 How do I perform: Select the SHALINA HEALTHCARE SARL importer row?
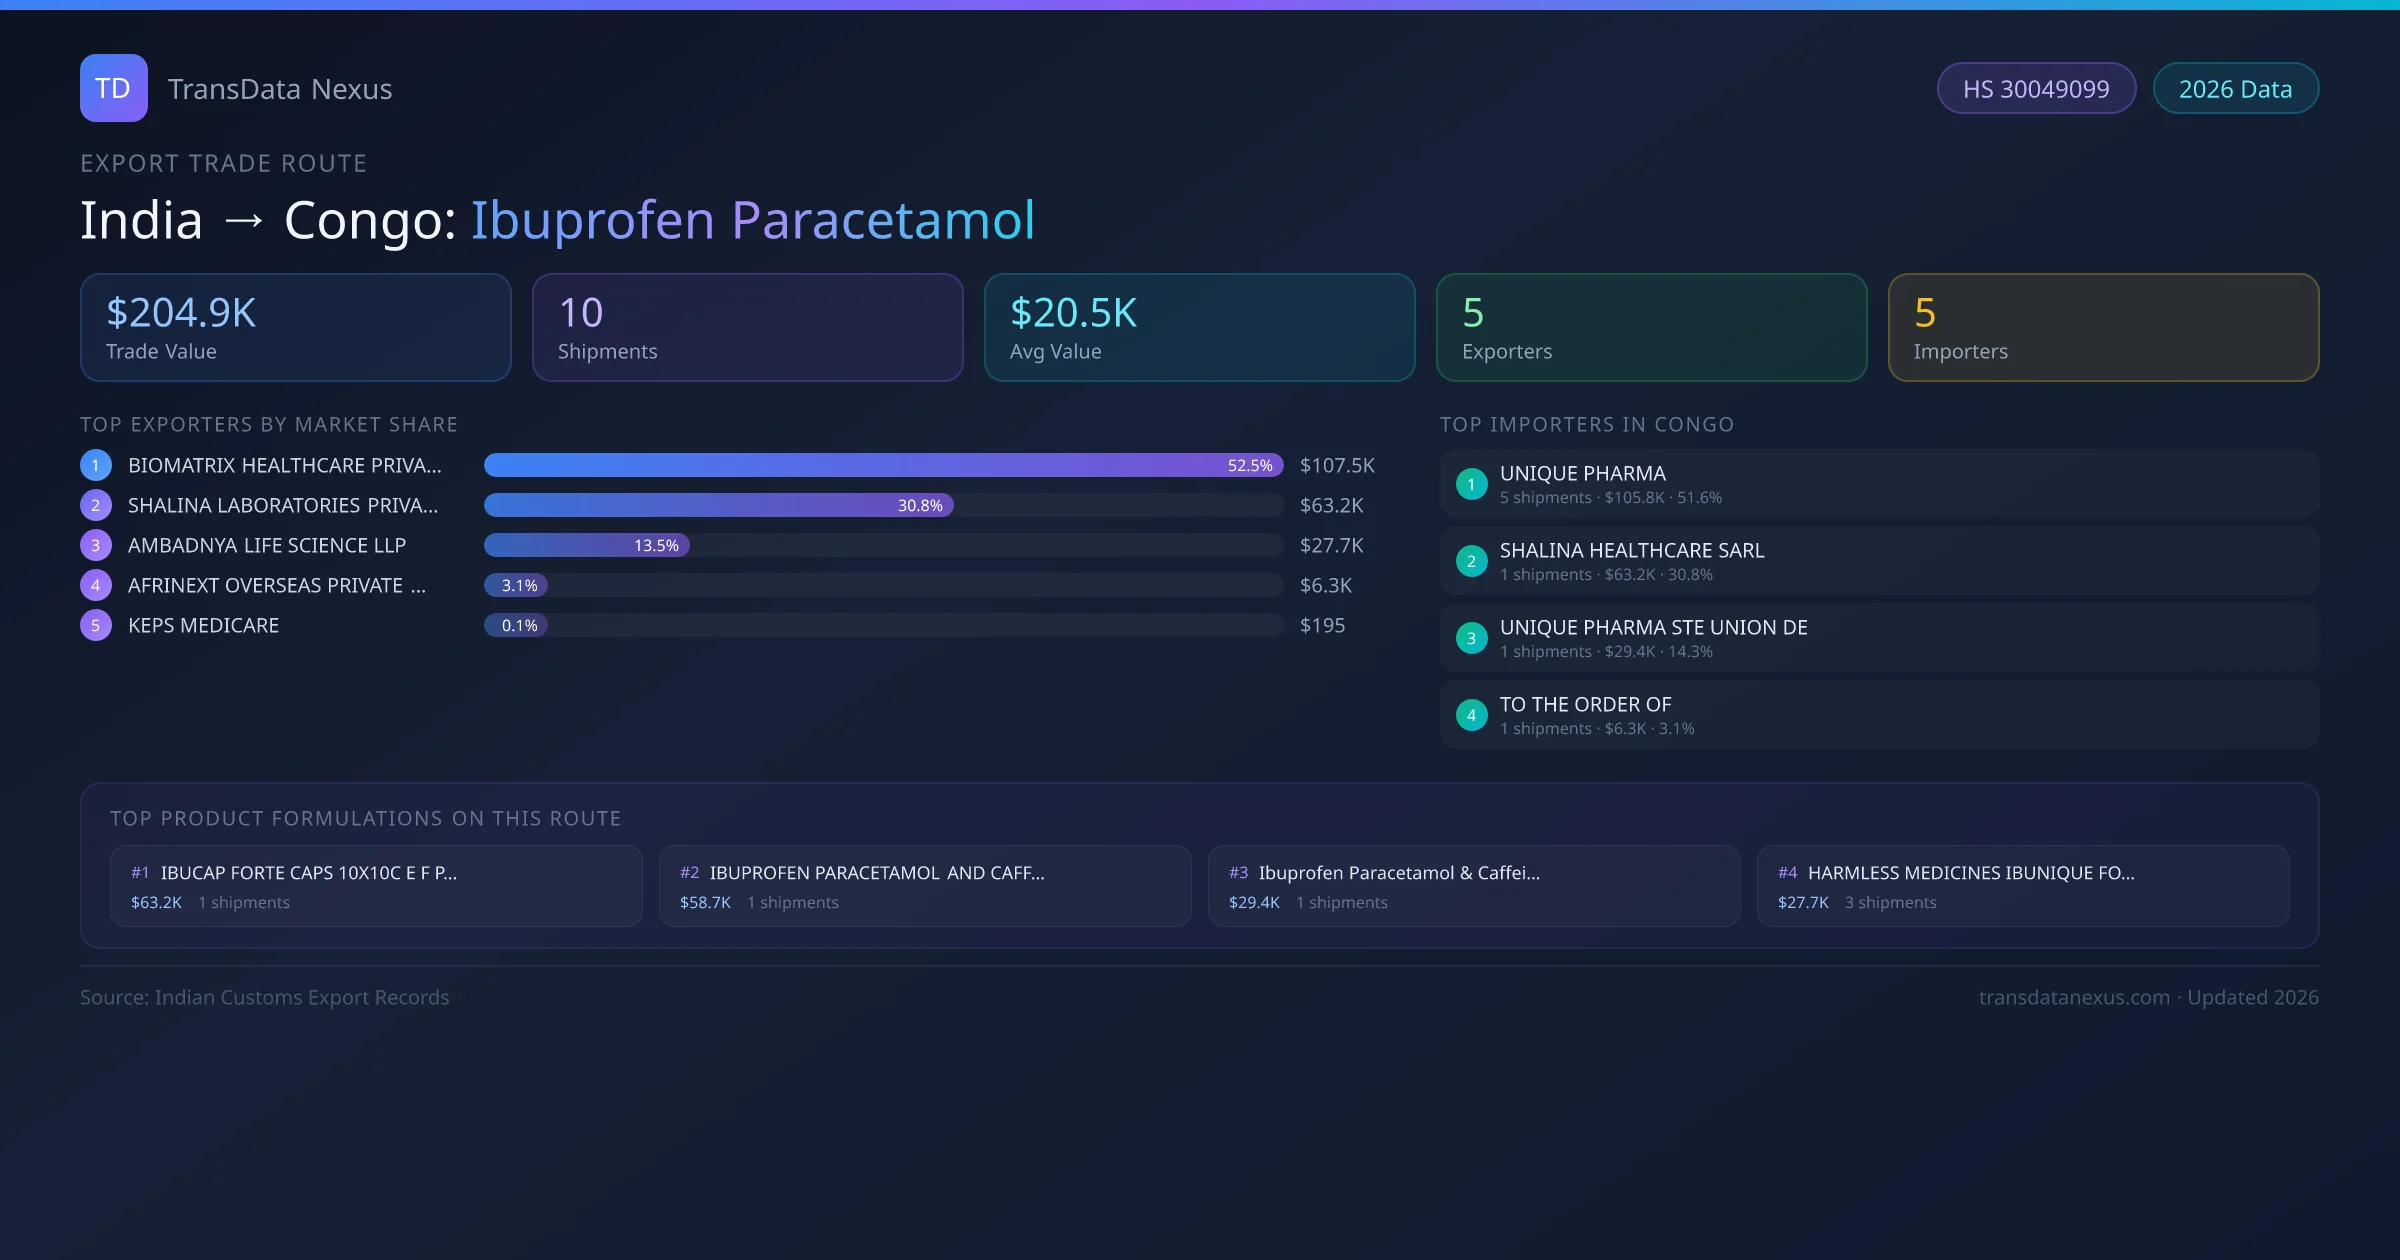pyautogui.click(x=1878, y=561)
